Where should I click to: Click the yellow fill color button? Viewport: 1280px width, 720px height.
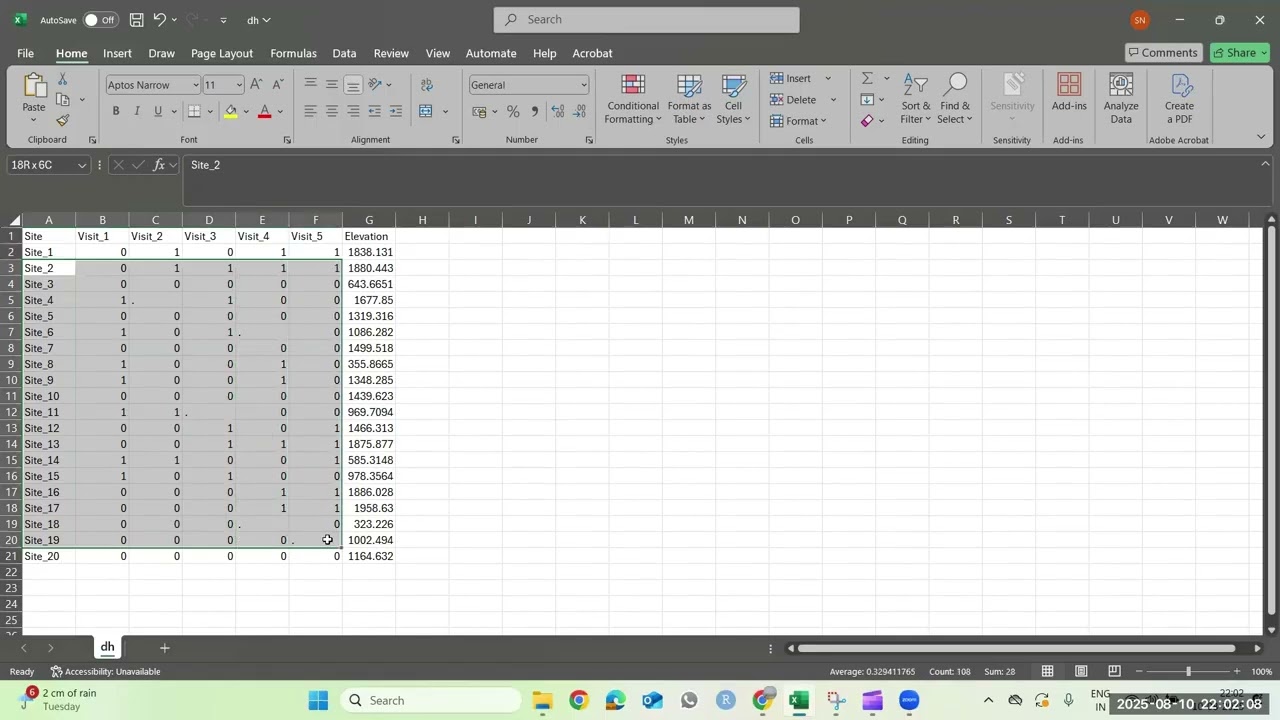click(231, 111)
